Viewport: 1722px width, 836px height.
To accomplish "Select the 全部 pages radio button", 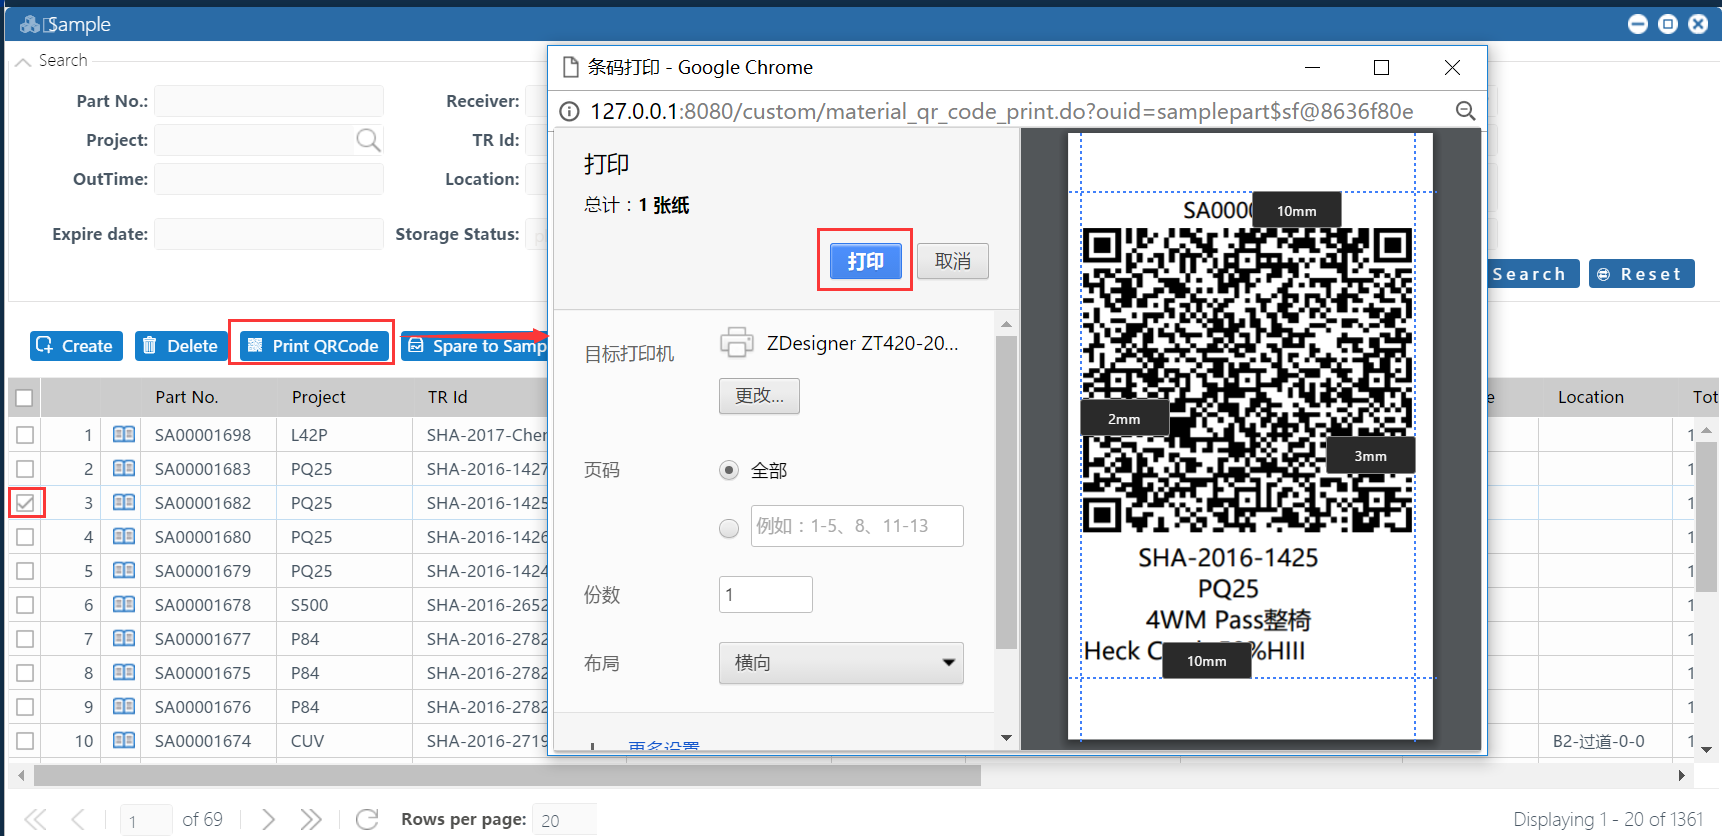I will [729, 470].
